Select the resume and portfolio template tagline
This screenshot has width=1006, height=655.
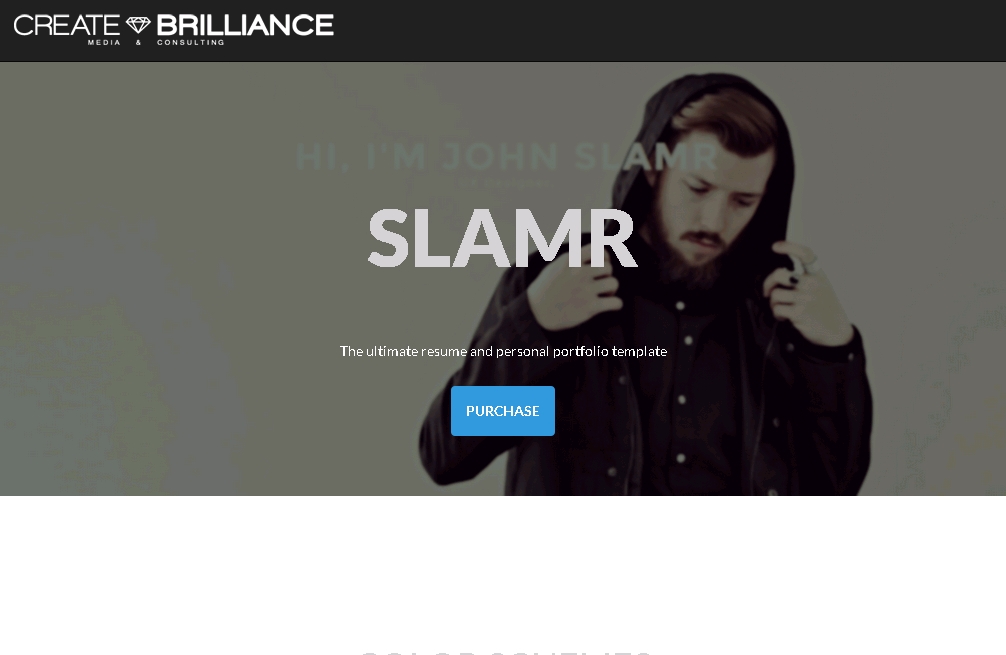(x=503, y=351)
